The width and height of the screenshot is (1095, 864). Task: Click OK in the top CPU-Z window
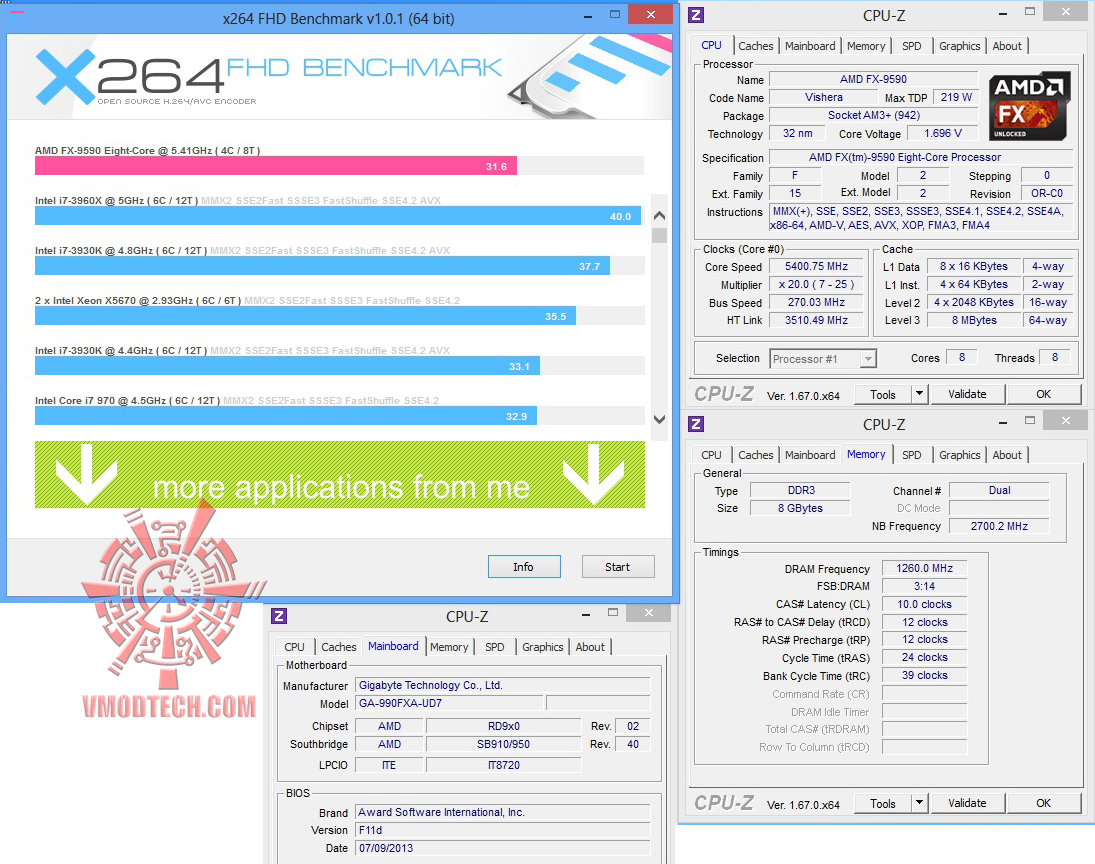coord(1043,394)
